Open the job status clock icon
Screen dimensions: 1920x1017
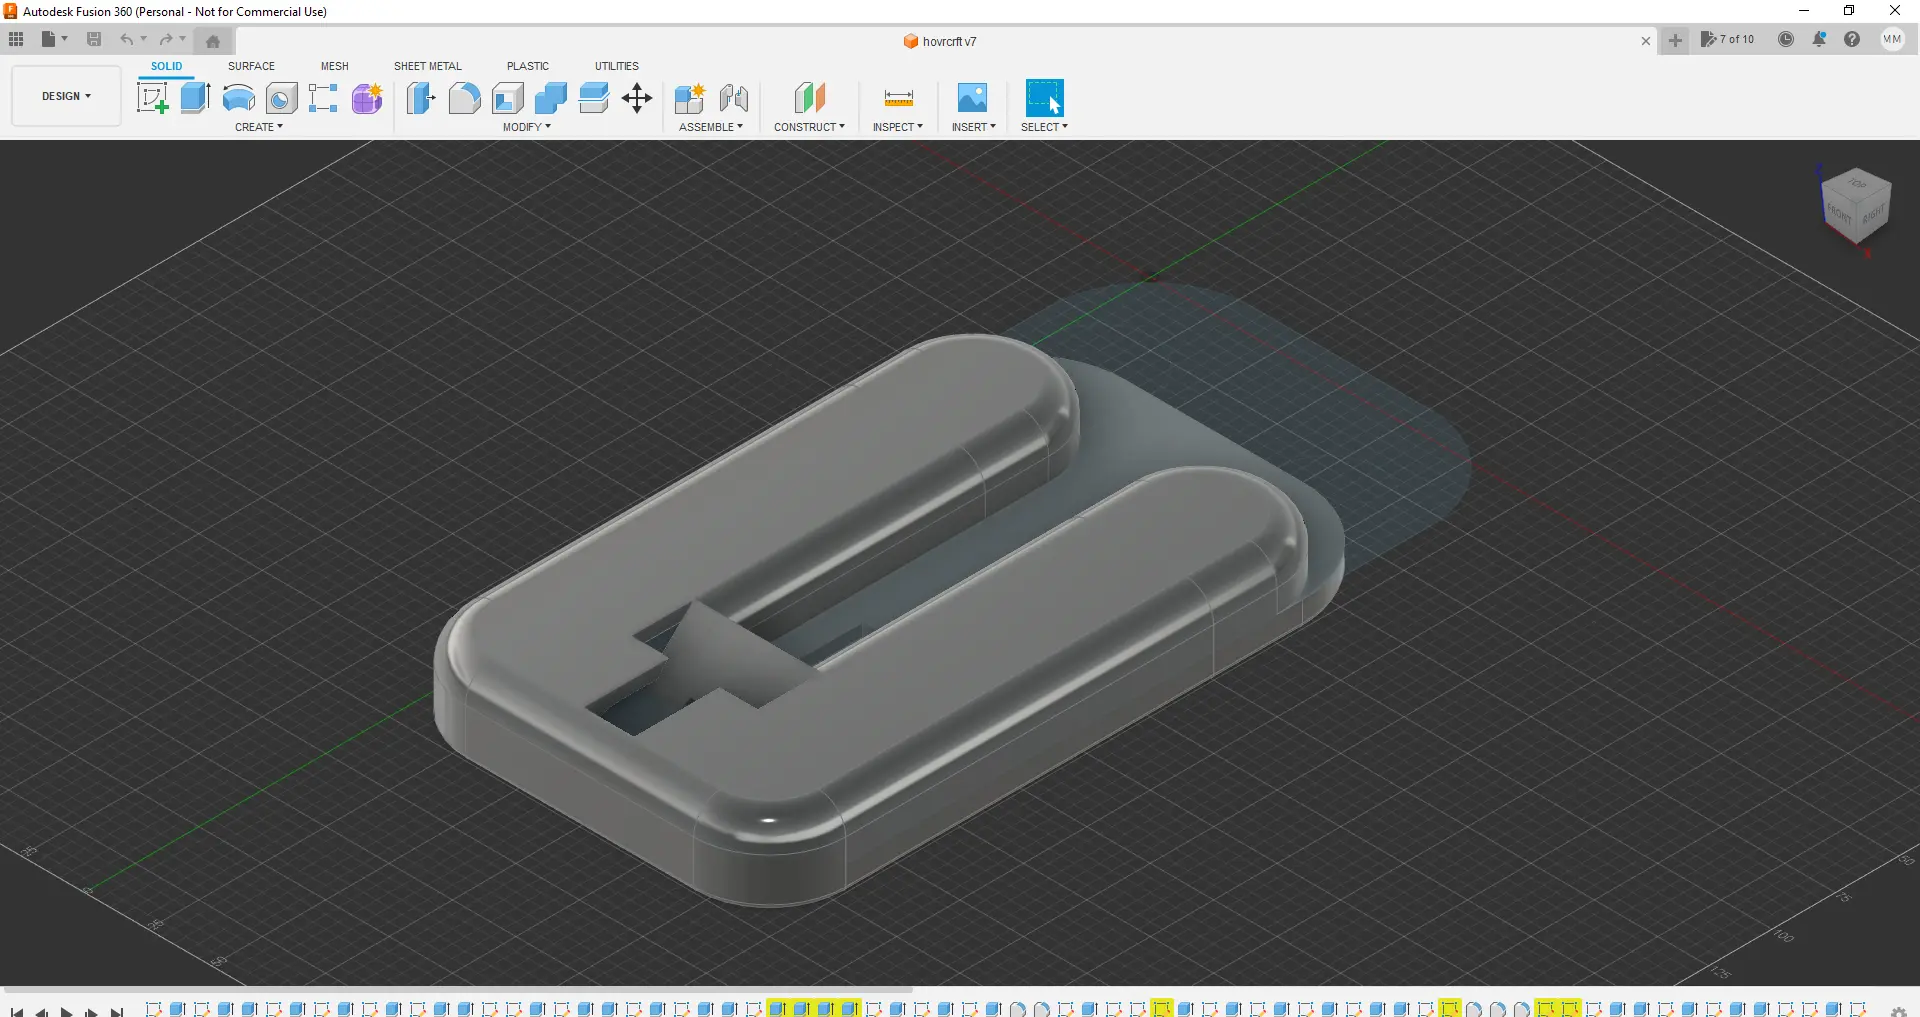pos(1786,40)
